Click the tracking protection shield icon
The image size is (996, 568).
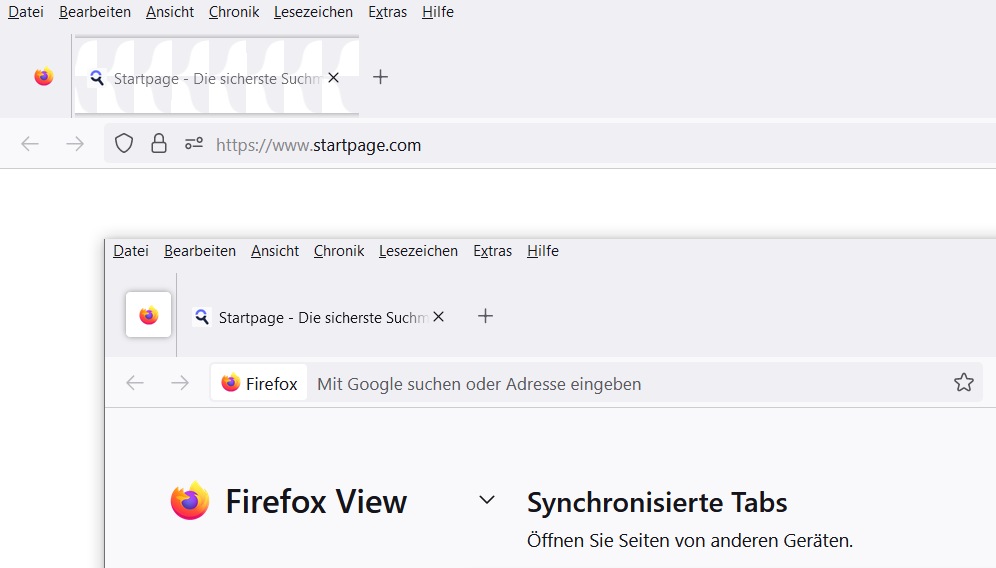[124, 144]
